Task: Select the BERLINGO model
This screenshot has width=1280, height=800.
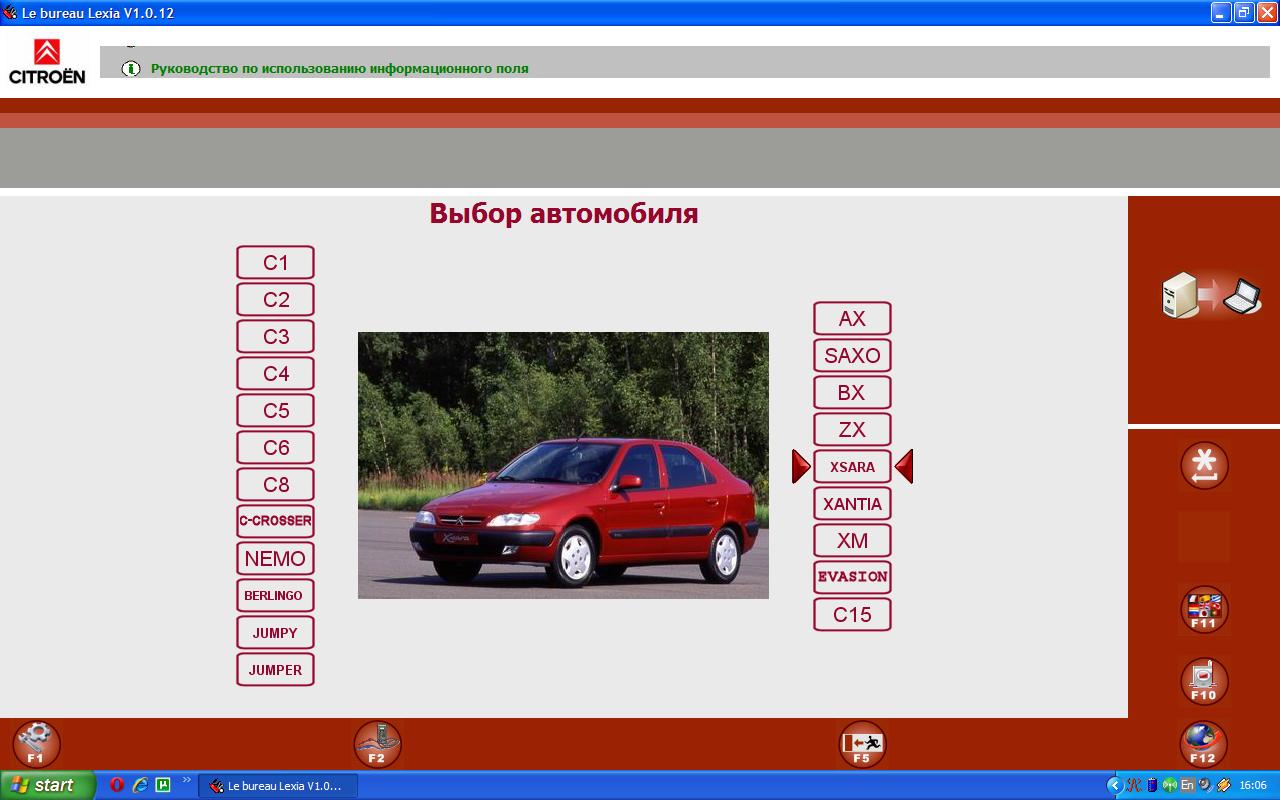Action: pos(275,596)
